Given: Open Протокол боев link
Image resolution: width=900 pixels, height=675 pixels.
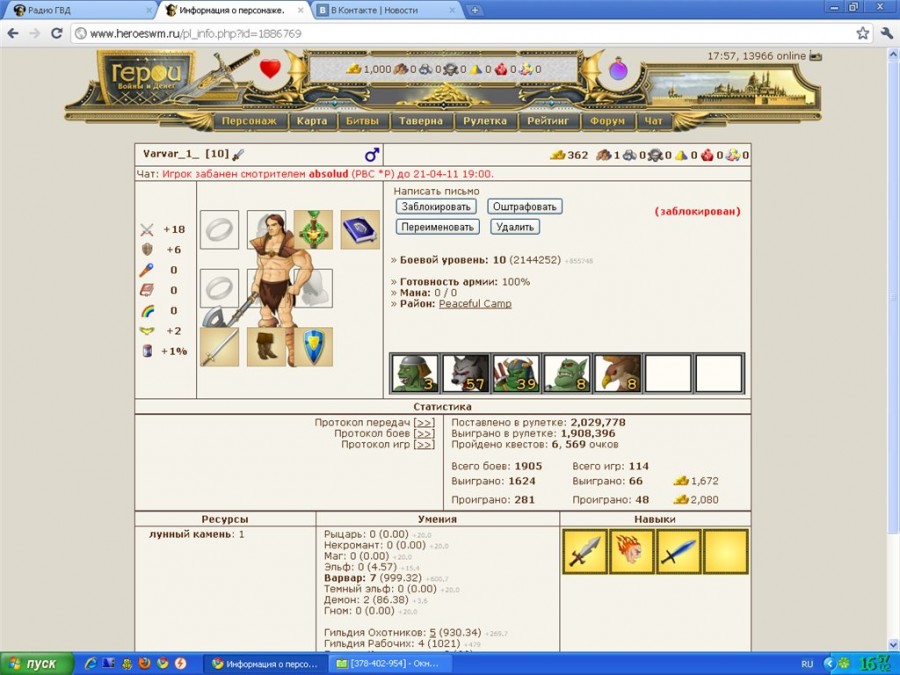Looking at the screenshot, I should click(424, 433).
